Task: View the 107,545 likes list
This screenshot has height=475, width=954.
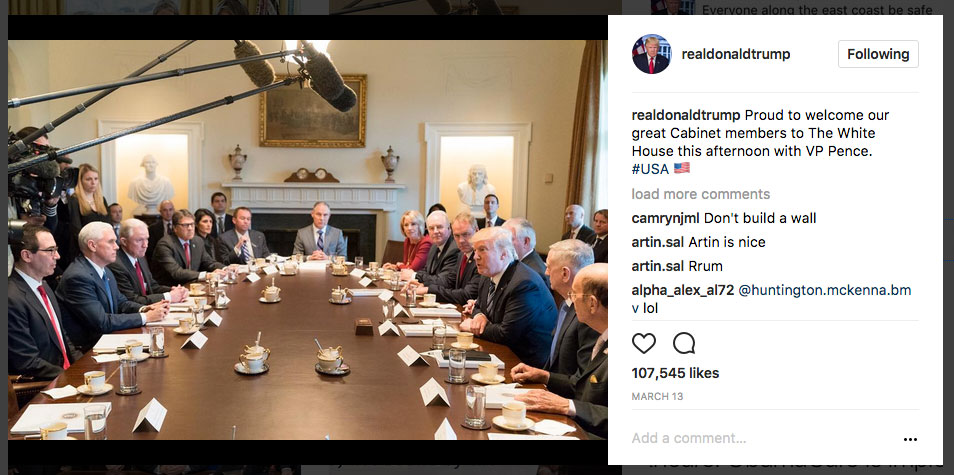Action: (x=675, y=373)
